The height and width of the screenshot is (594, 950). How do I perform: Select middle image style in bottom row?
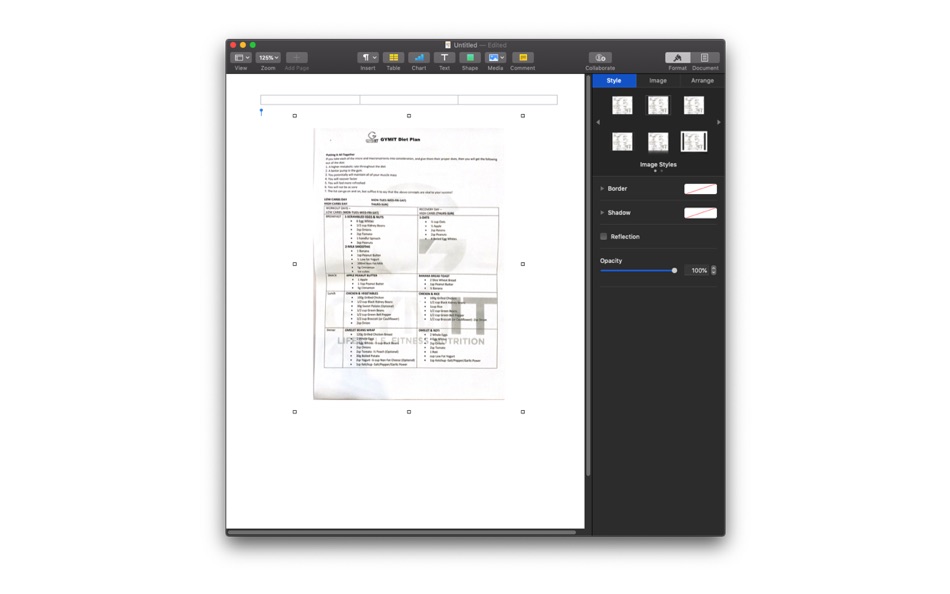tap(658, 142)
